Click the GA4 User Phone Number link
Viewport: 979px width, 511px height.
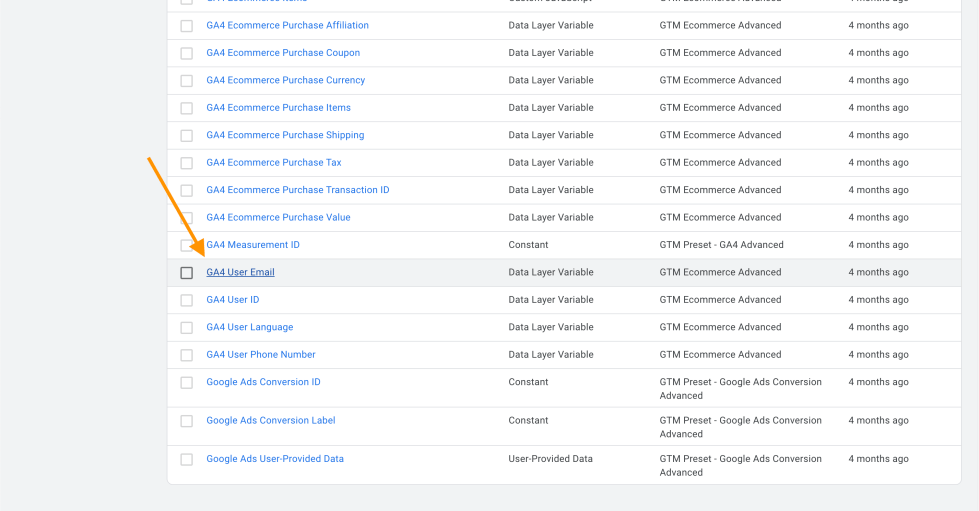click(x=260, y=354)
